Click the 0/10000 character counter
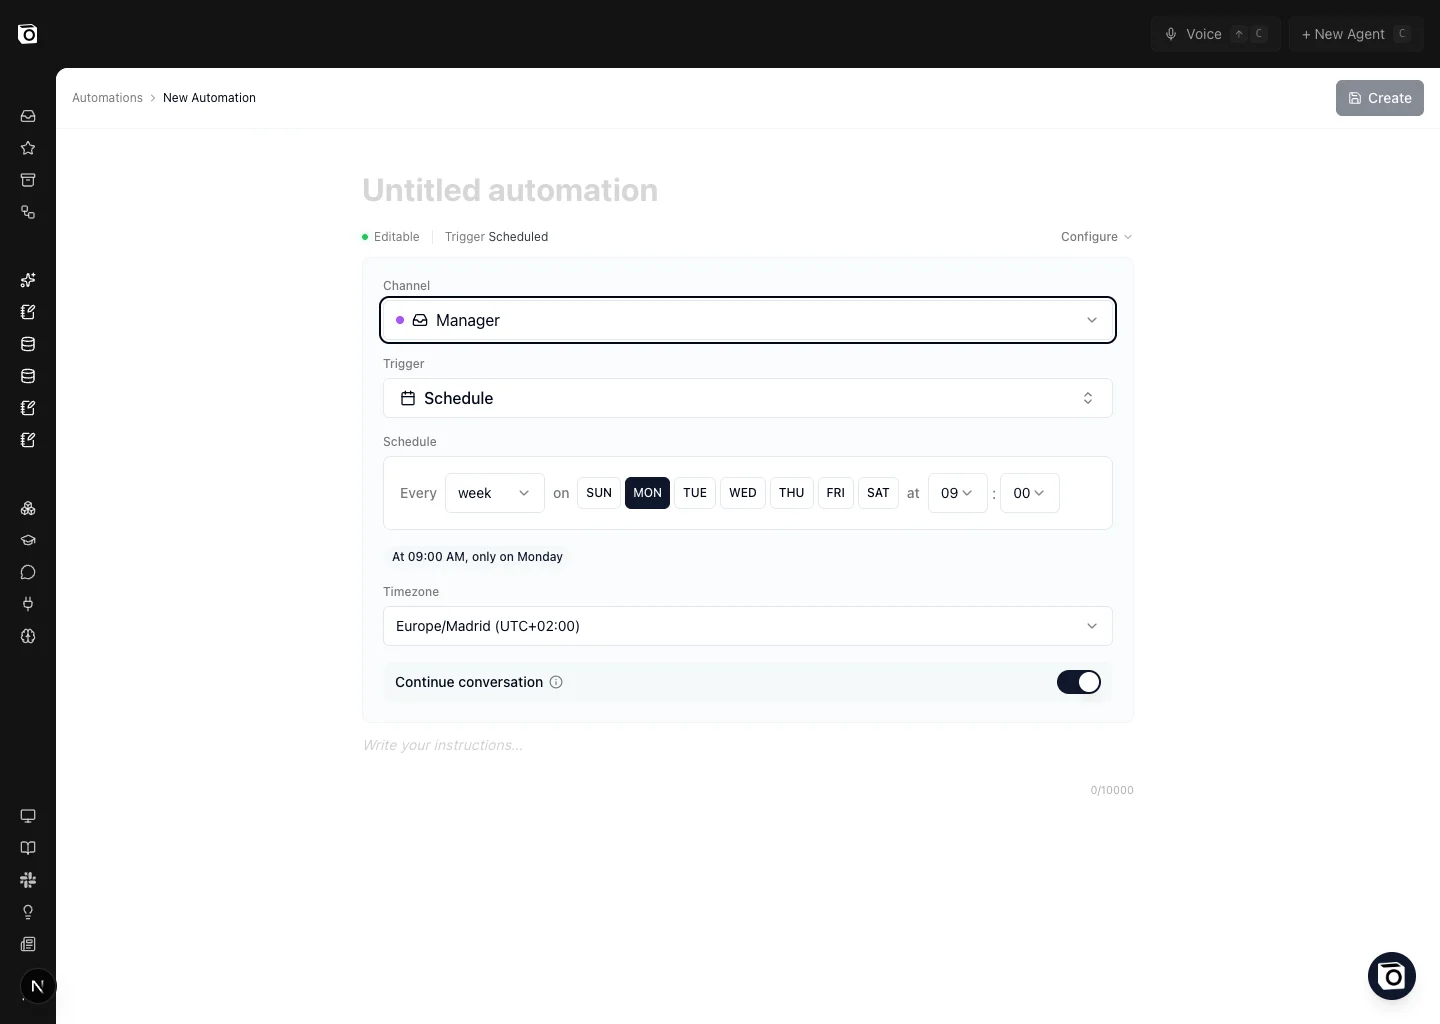This screenshot has height=1024, width=1440. 1112,790
